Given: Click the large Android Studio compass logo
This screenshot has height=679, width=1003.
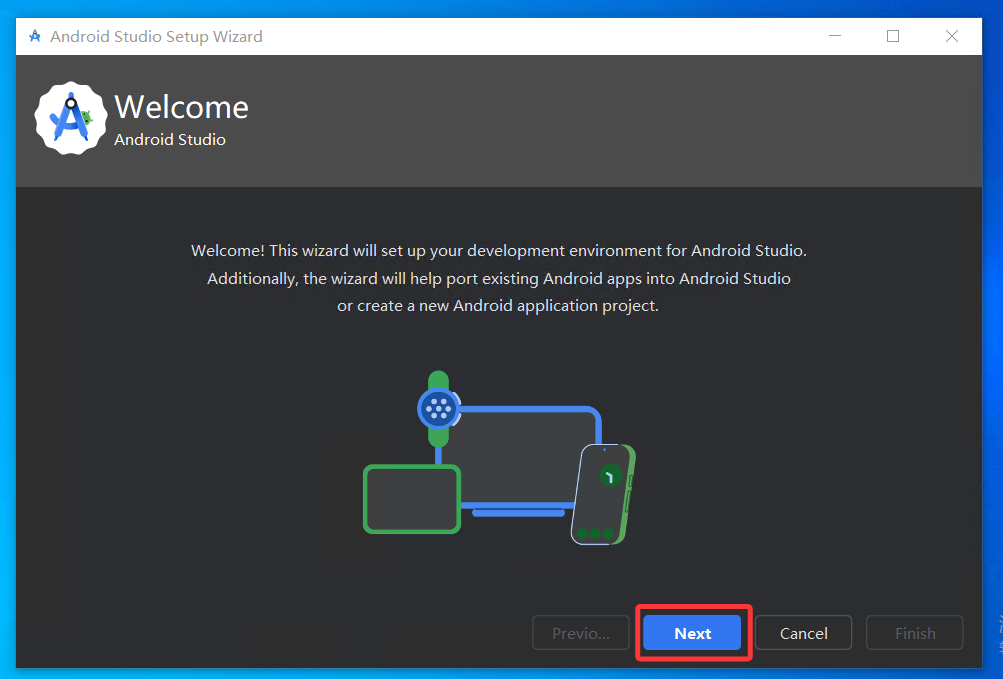Looking at the screenshot, I should coord(70,119).
